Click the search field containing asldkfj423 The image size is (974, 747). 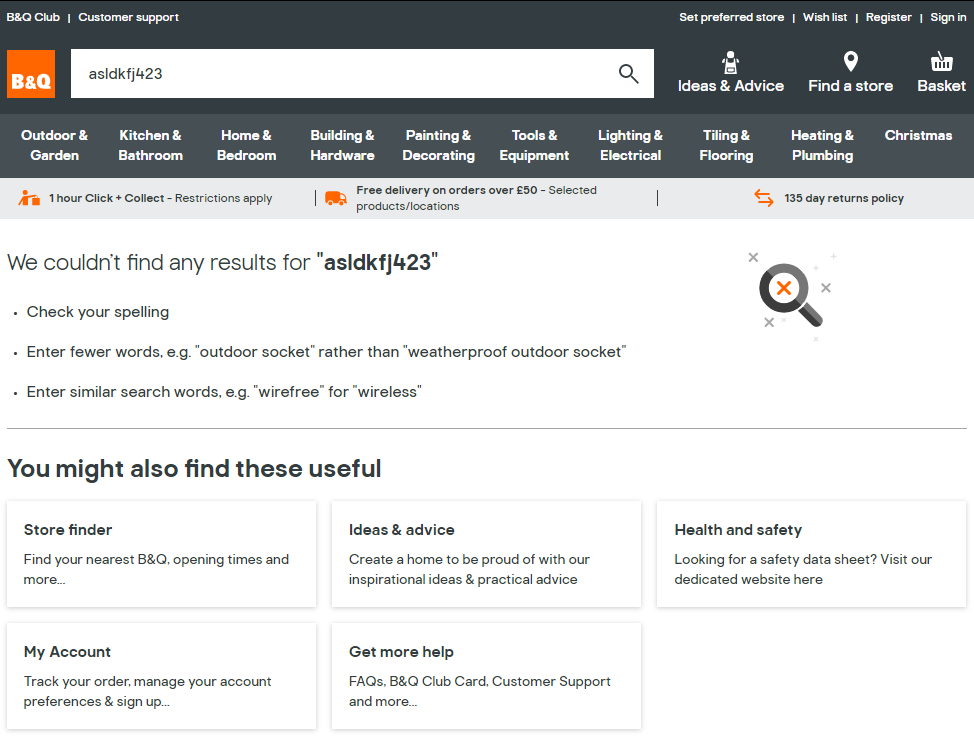click(362, 73)
